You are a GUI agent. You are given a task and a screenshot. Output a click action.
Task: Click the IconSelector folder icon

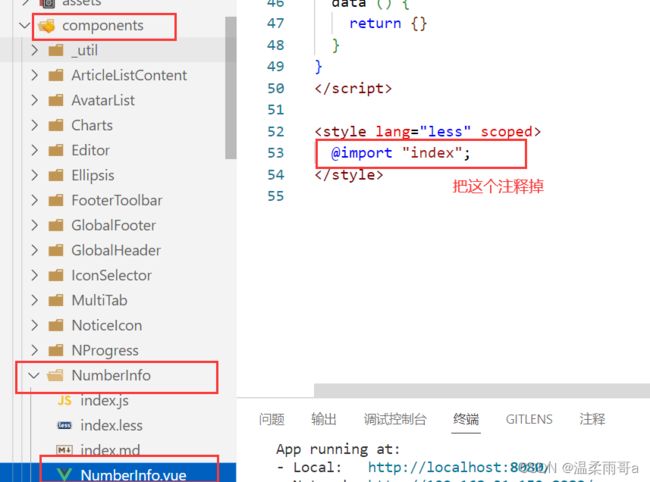coord(56,275)
